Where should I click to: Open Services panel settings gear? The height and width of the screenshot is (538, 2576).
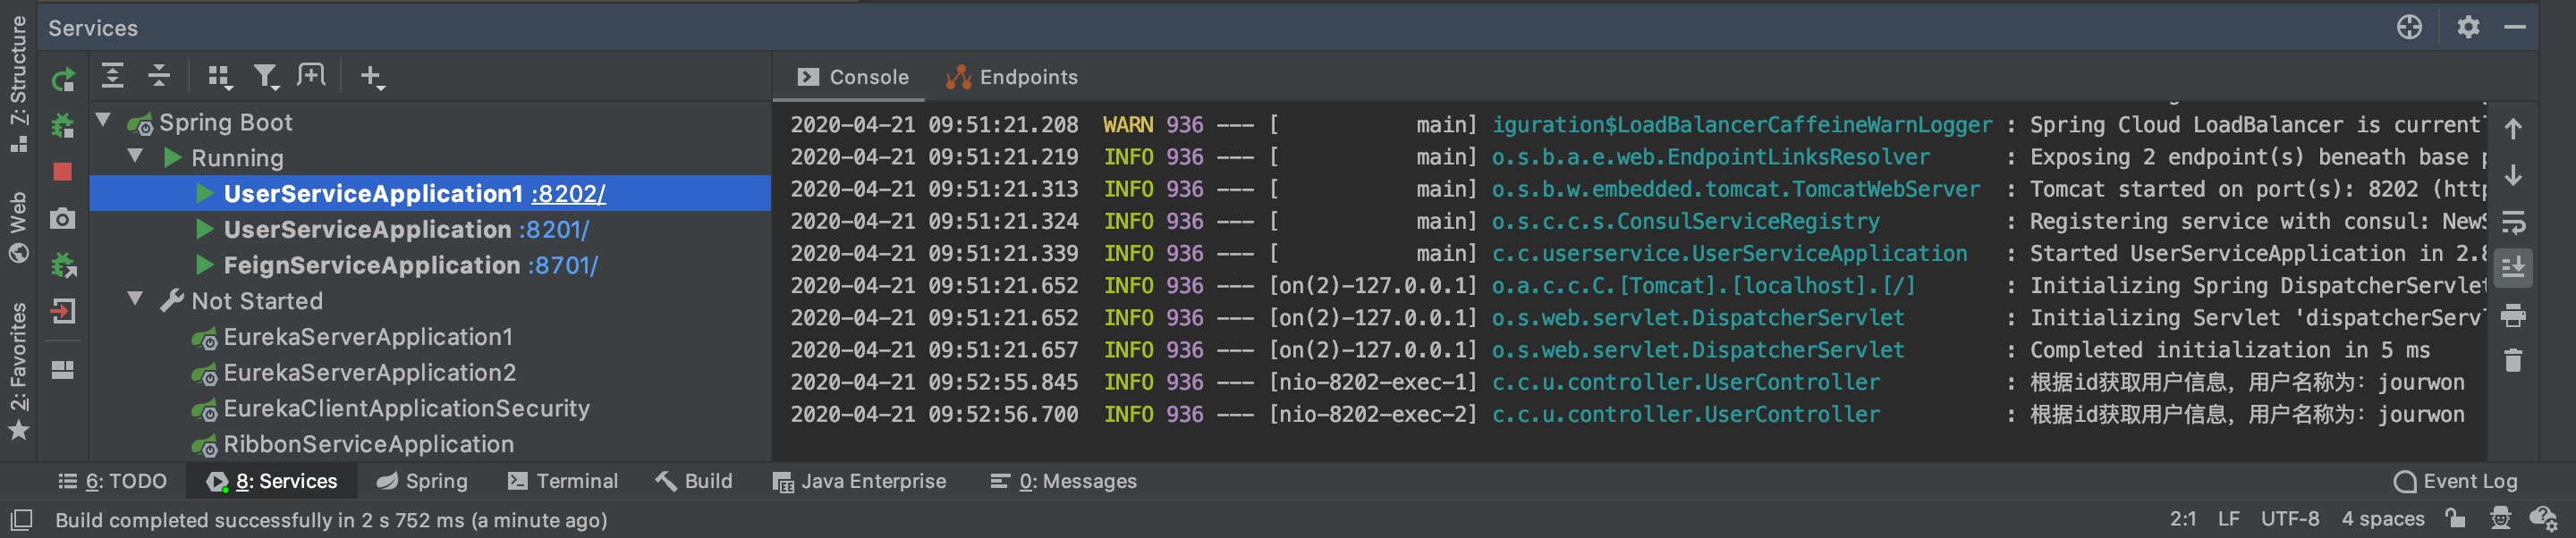(x=2468, y=27)
